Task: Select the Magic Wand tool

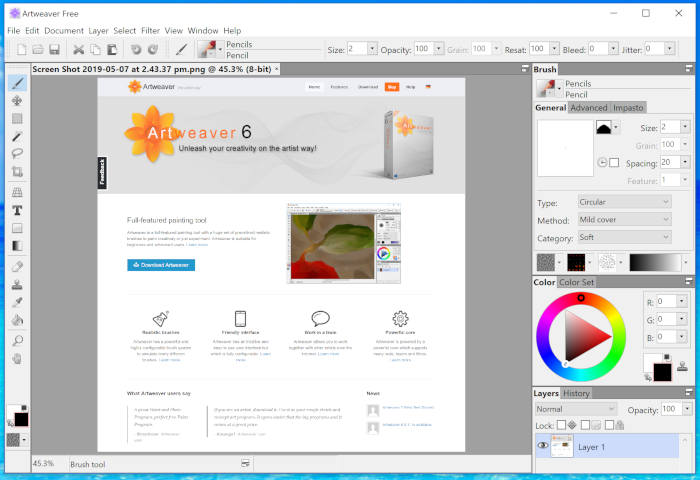Action: click(x=17, y=136)
